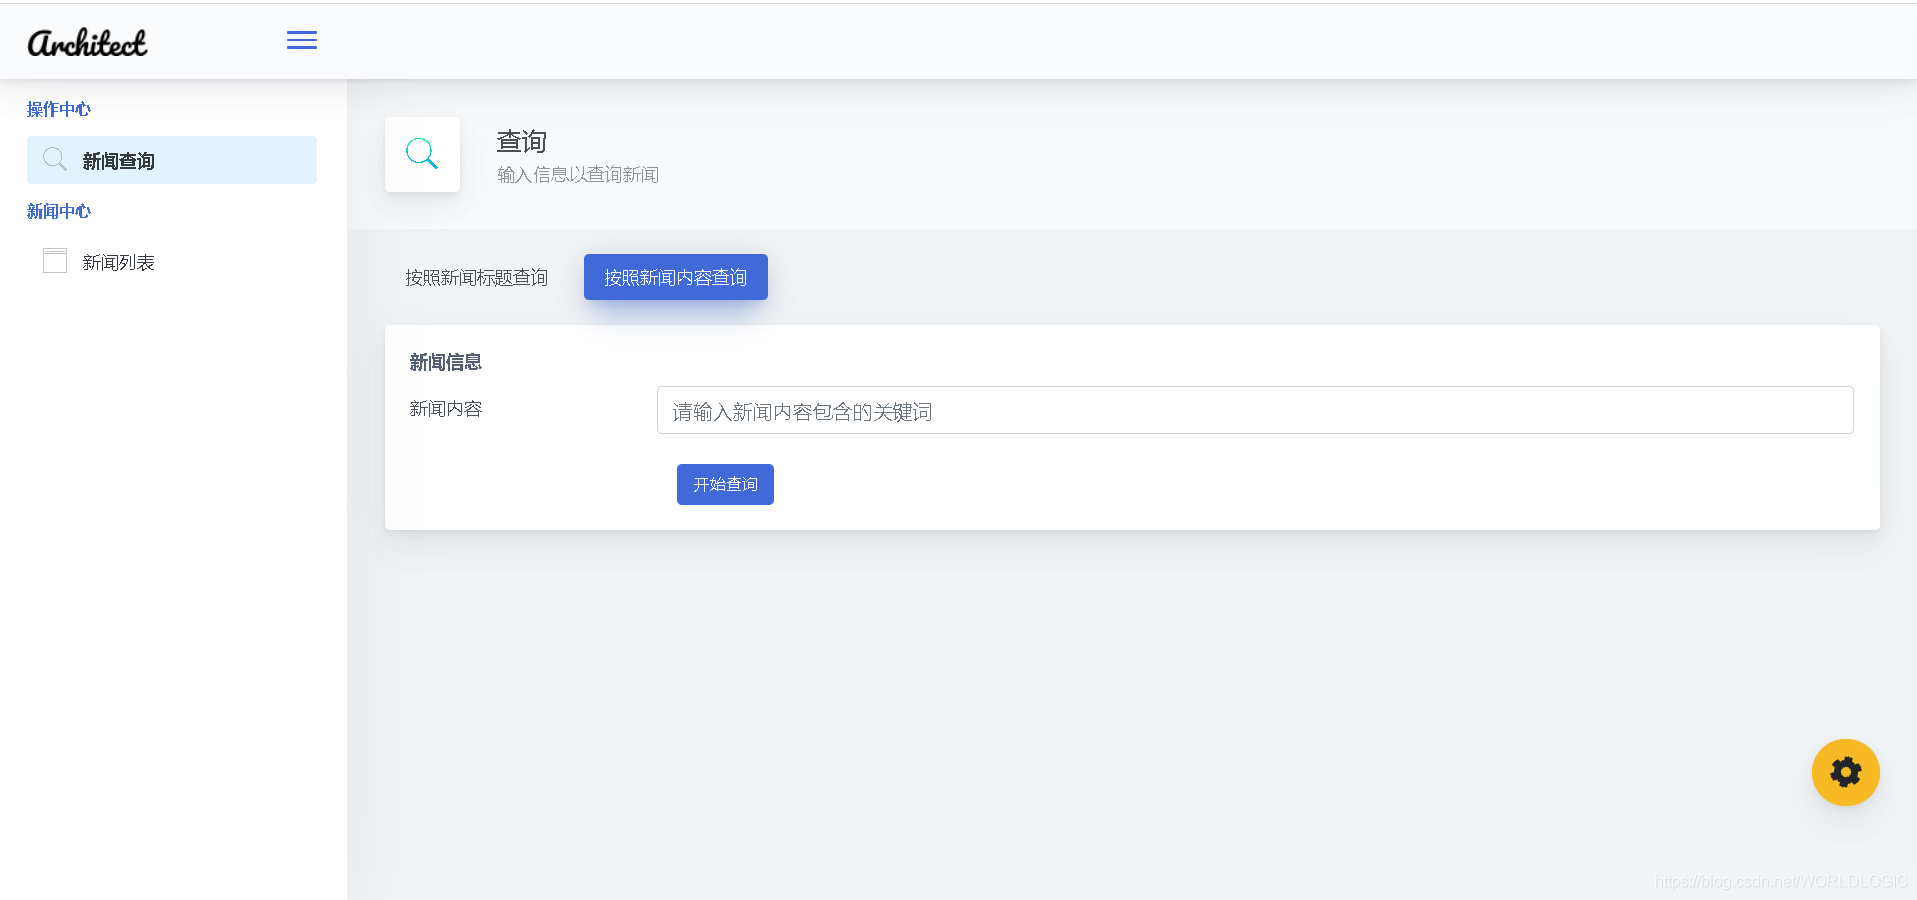
Task: Click the document icon beside 新闻列表
Action: point(55,260)
